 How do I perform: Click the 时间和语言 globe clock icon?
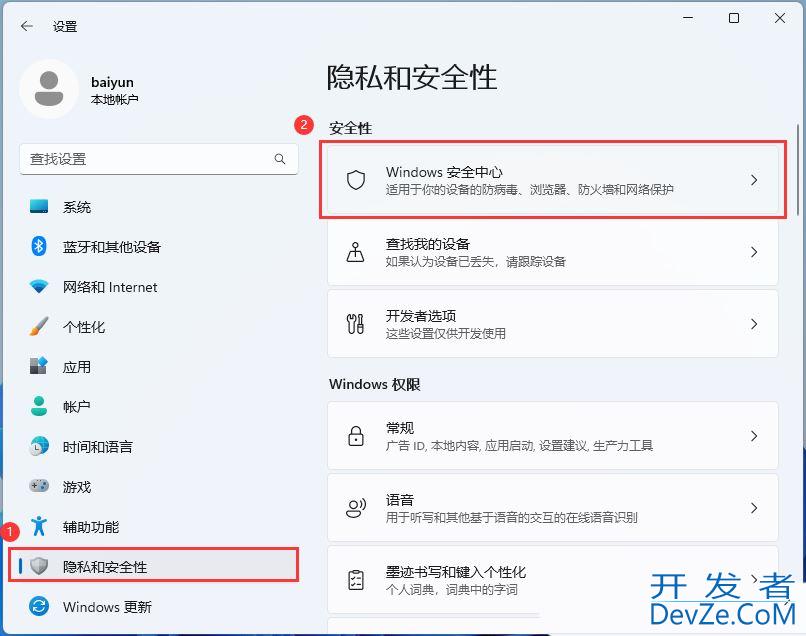click(x=39, y=446)
